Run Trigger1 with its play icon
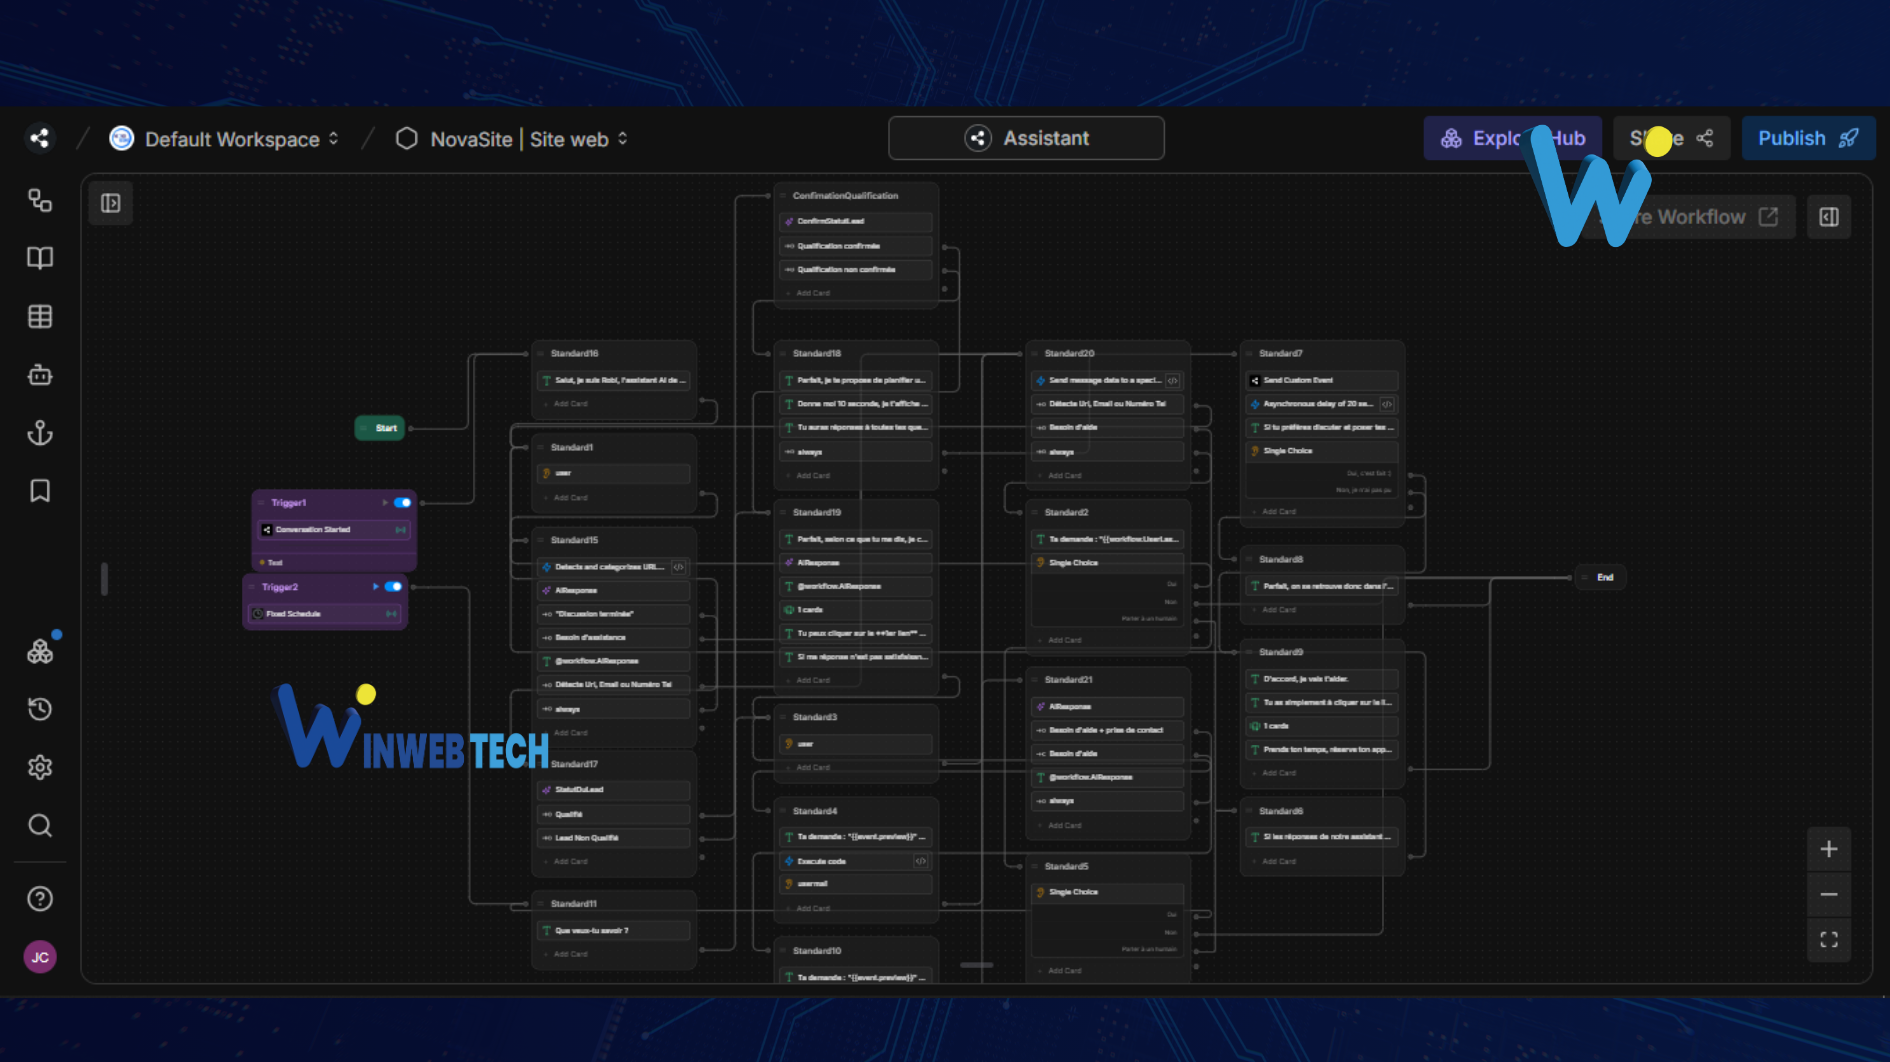1890x1062 pixels. point(385,503)
